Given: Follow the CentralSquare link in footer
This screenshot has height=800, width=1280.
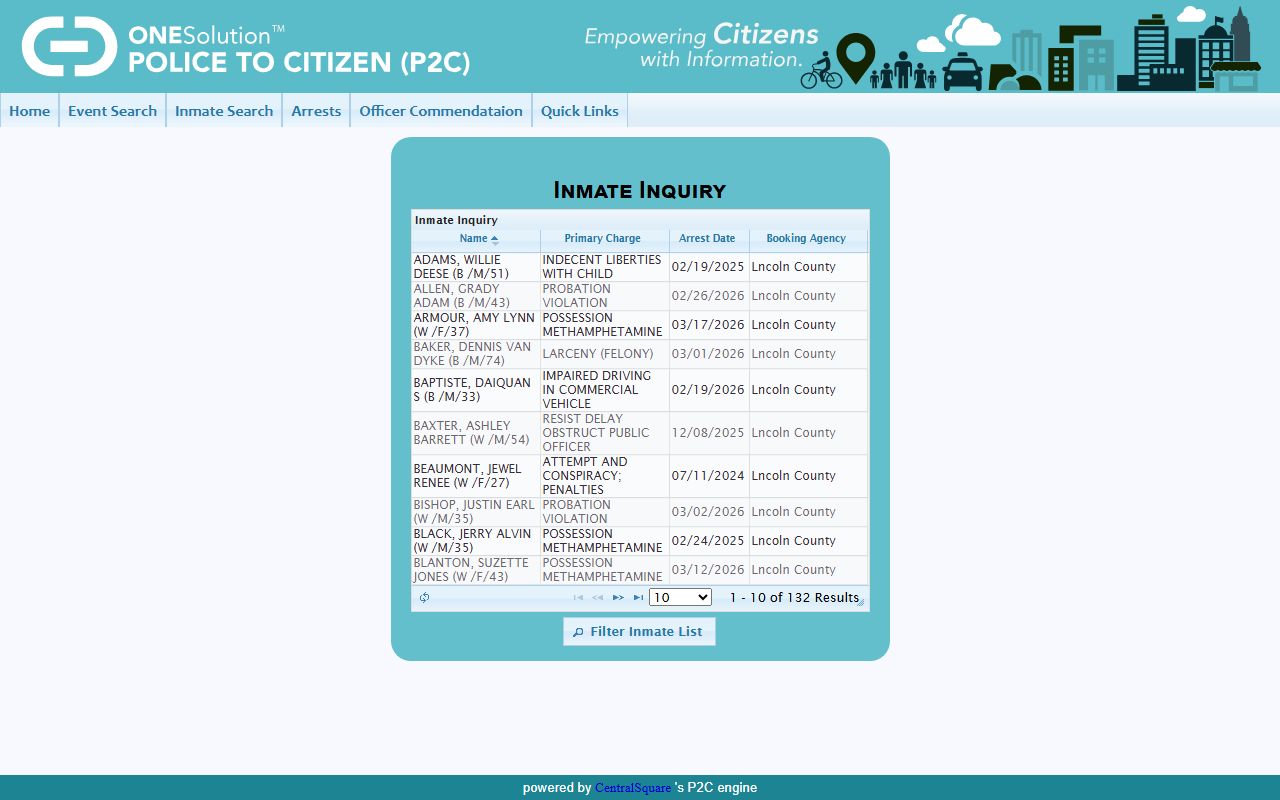Looking at the screenshot, I should pos(633,788).
